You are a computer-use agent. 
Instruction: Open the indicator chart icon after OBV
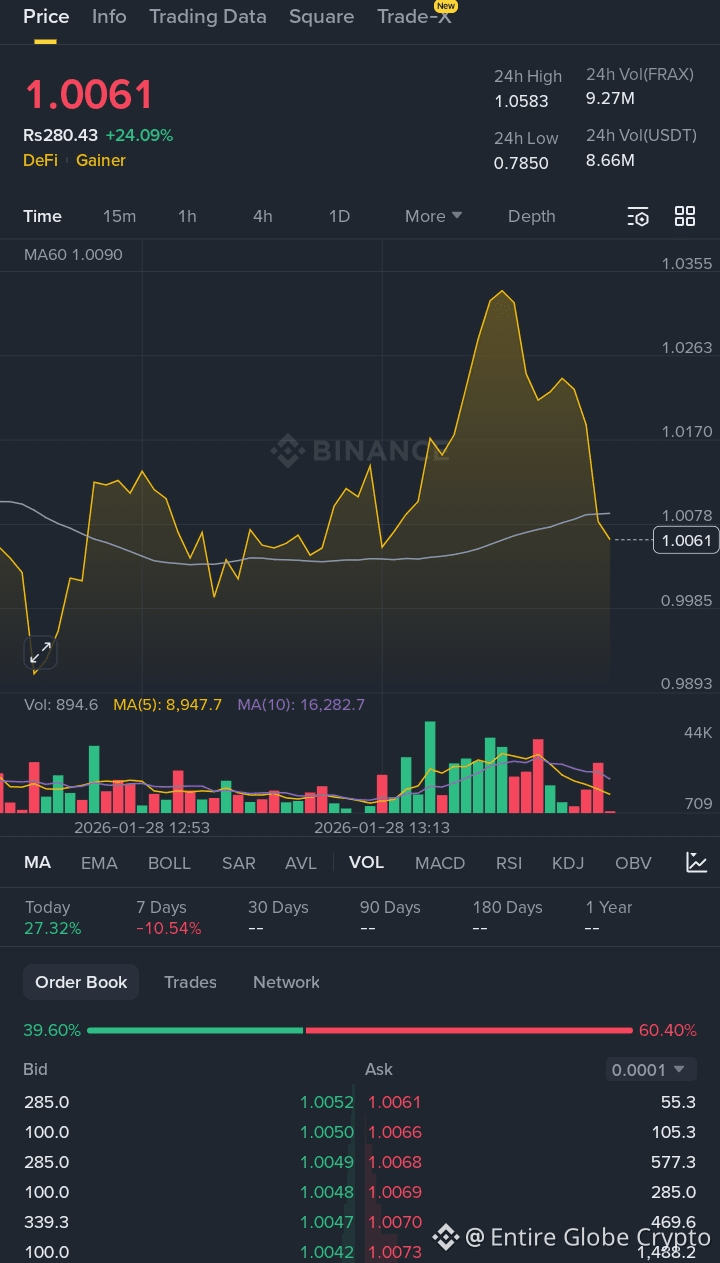point(697,862)
